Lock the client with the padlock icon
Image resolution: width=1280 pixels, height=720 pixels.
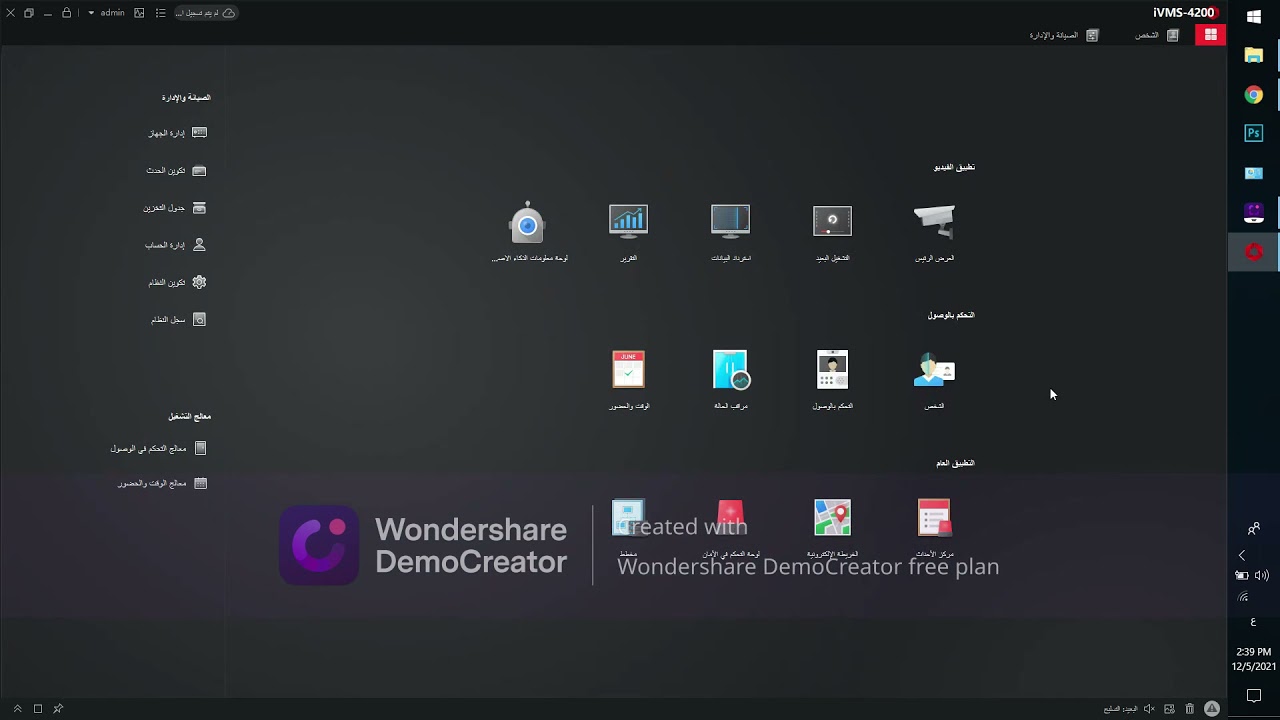pyautogui.click(x=67, y=13)
